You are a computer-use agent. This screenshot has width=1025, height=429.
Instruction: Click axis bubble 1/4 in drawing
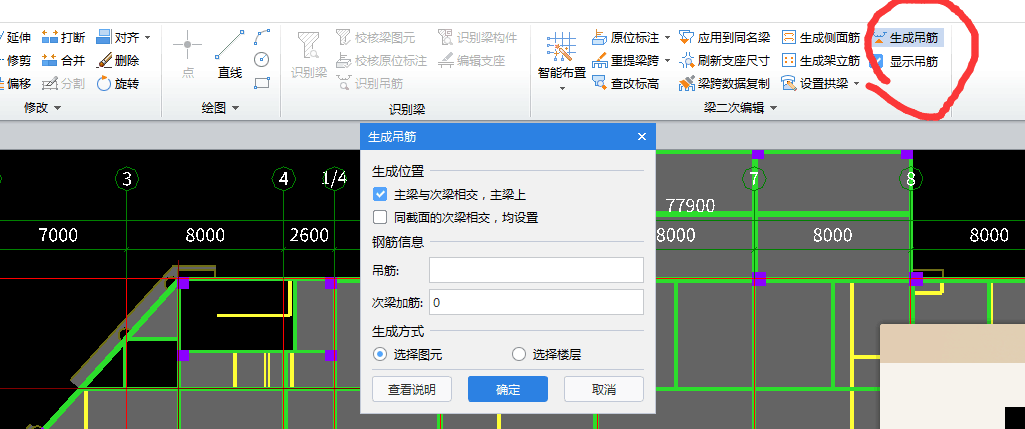(x=334, y=178)
